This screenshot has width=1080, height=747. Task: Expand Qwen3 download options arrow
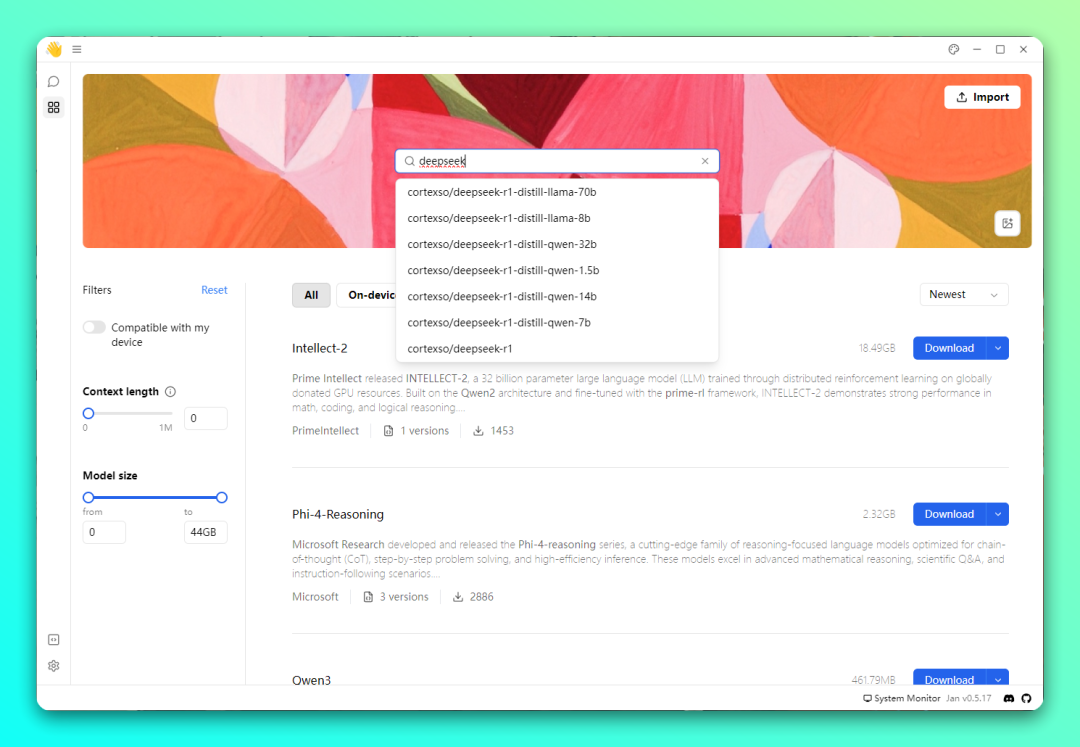pos(998,679)
